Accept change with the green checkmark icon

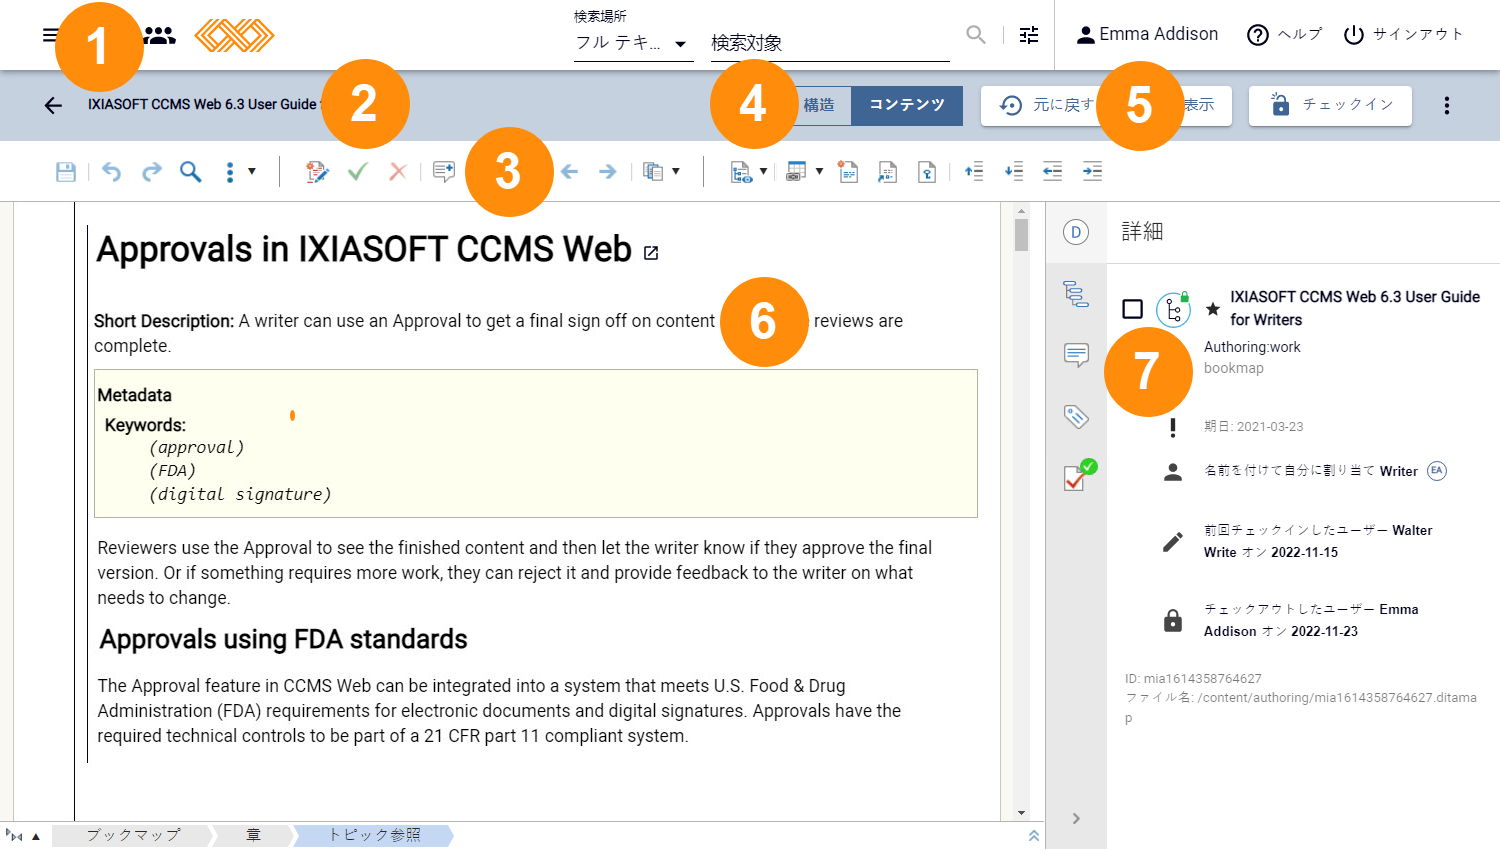pos(357,172)
